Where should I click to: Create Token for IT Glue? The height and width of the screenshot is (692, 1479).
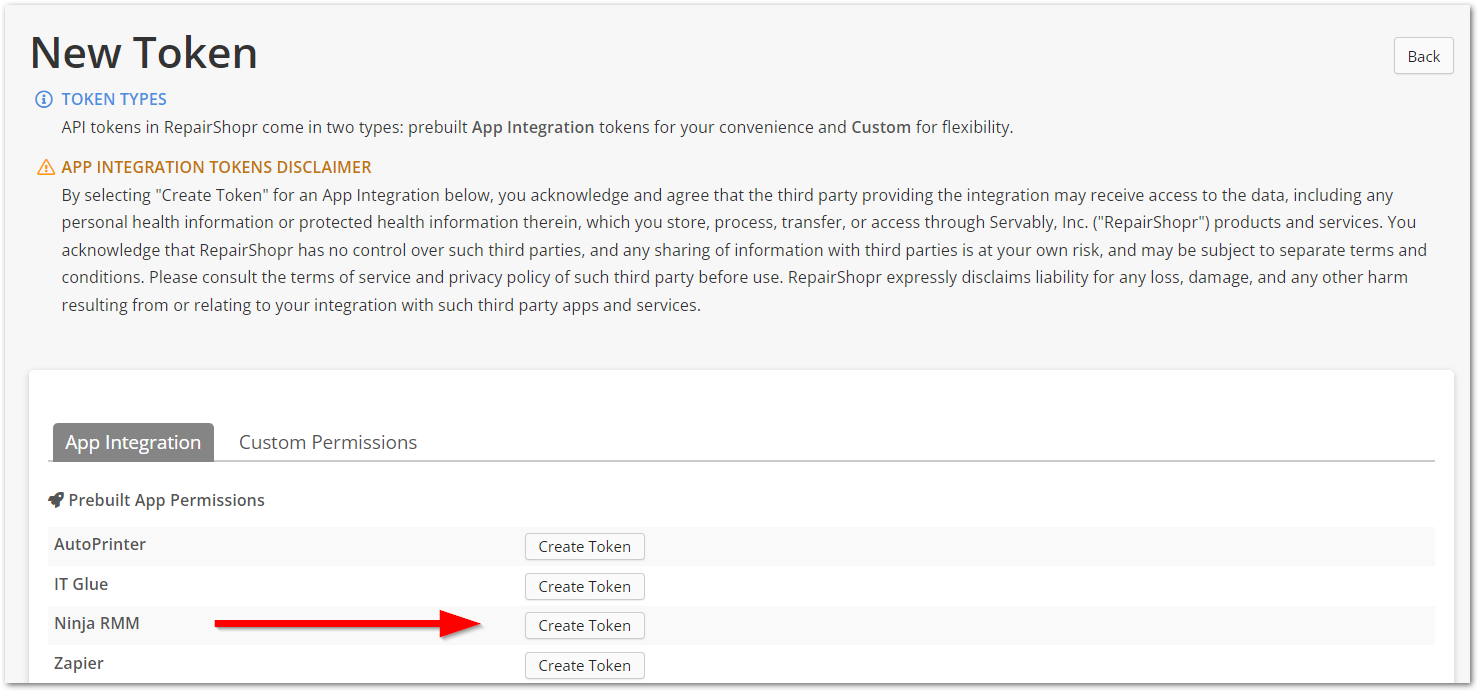[584, 586]
